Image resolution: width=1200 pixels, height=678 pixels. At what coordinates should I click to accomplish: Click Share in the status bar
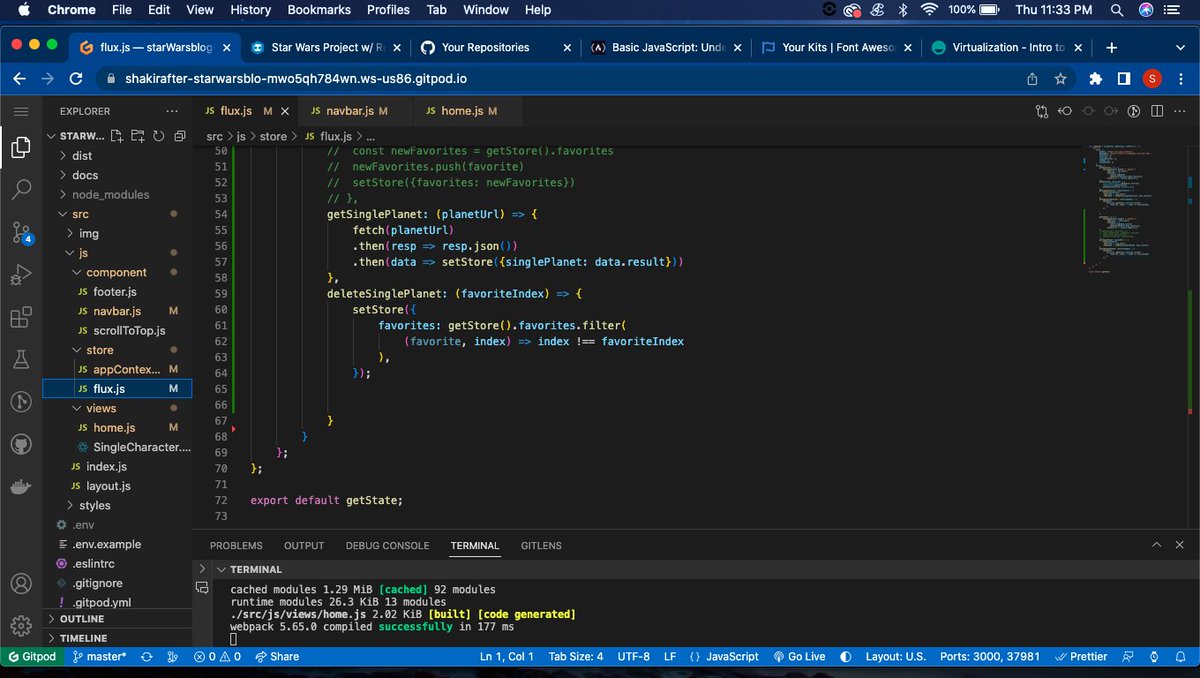click(x=277, y=657)
